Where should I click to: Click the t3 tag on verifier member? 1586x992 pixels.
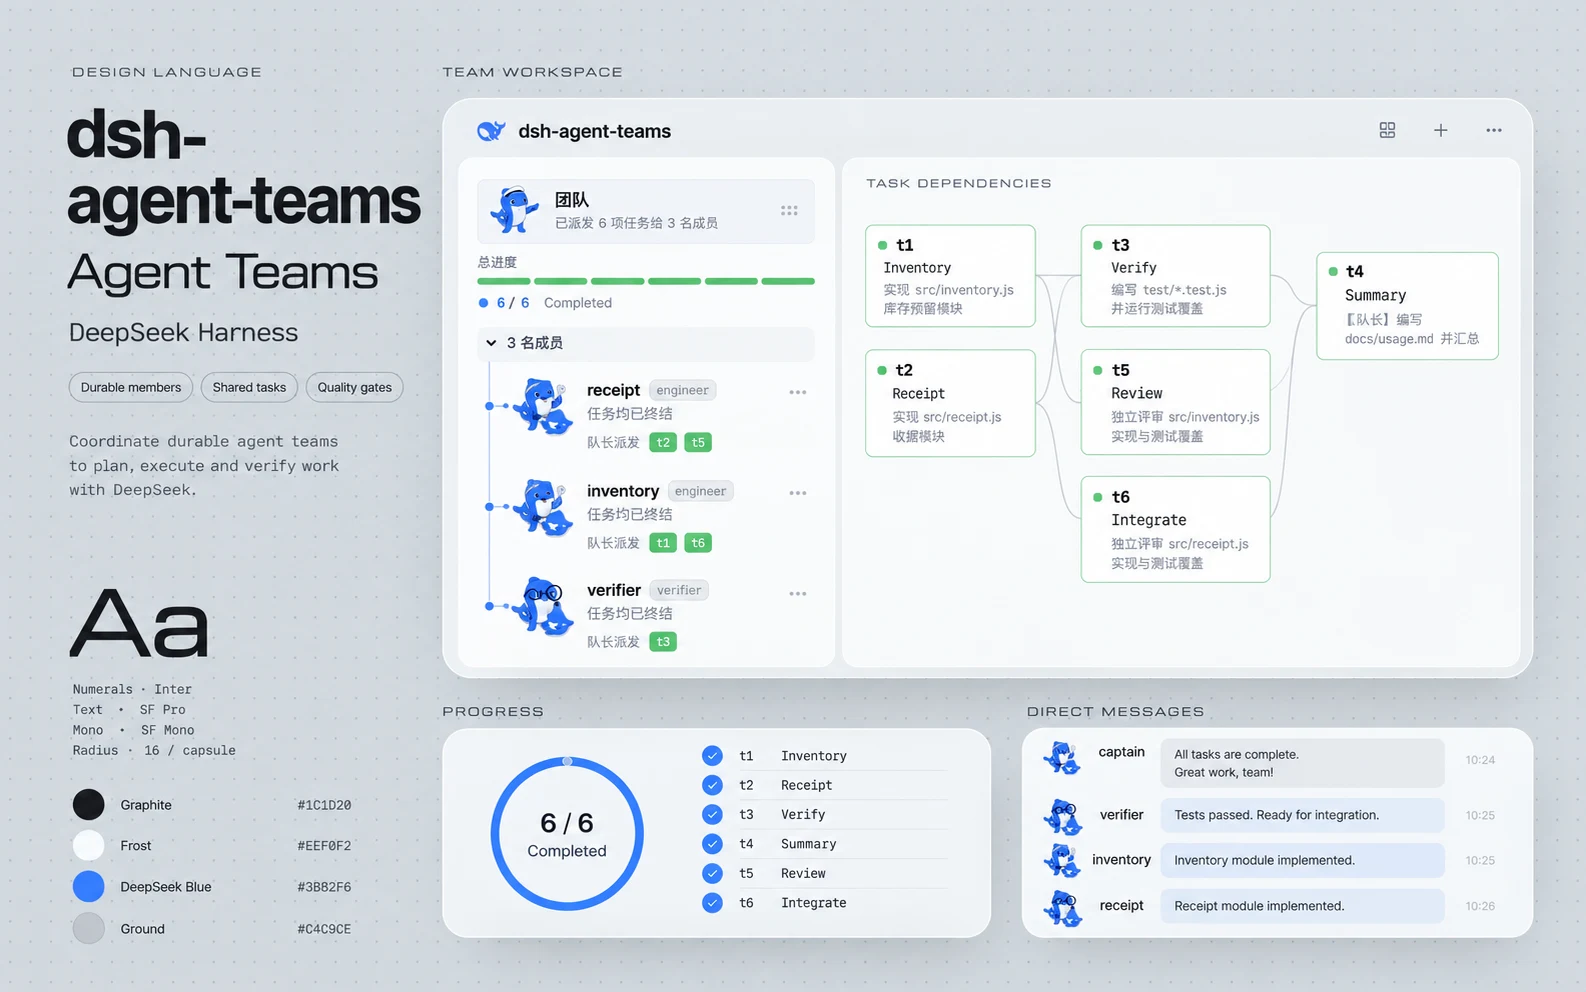point(663,642)
